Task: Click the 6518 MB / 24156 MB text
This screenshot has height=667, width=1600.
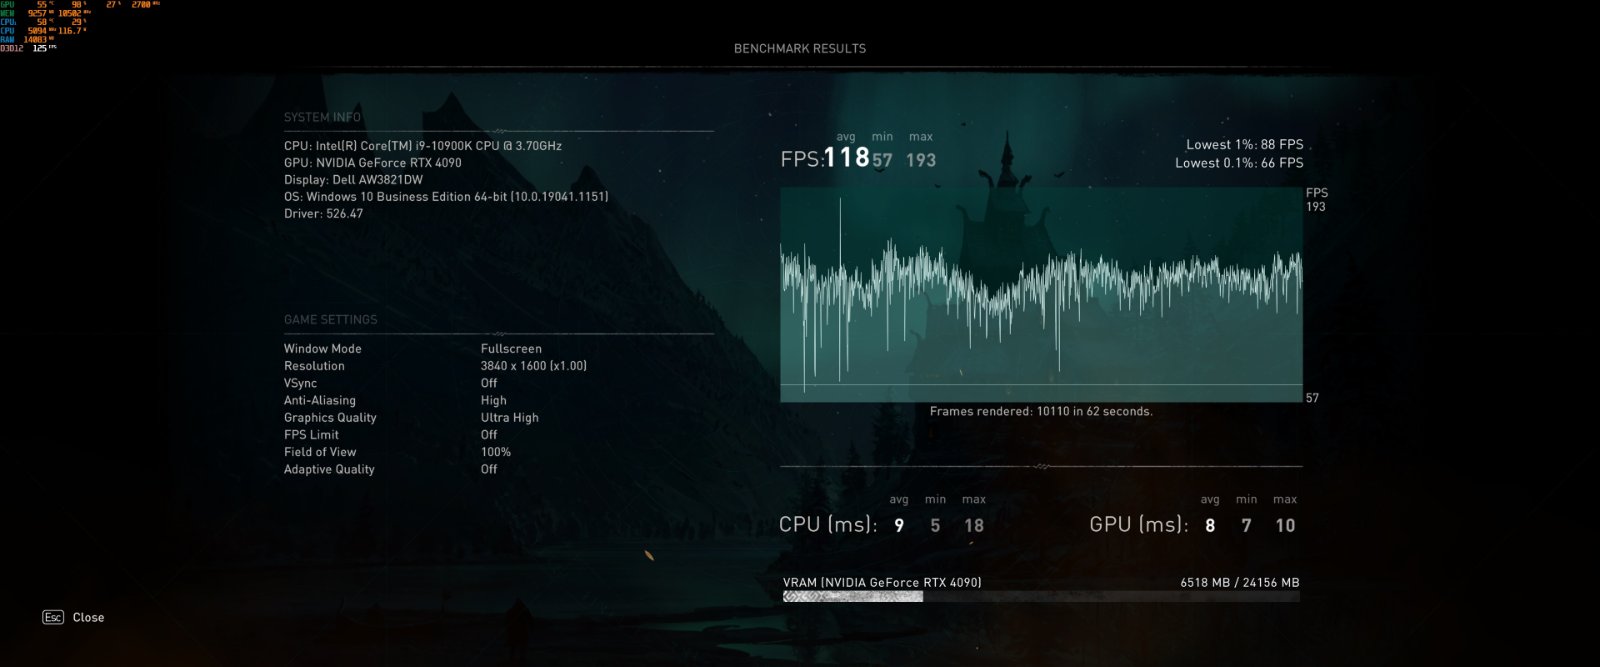Action: click(x=1240, y=582)
